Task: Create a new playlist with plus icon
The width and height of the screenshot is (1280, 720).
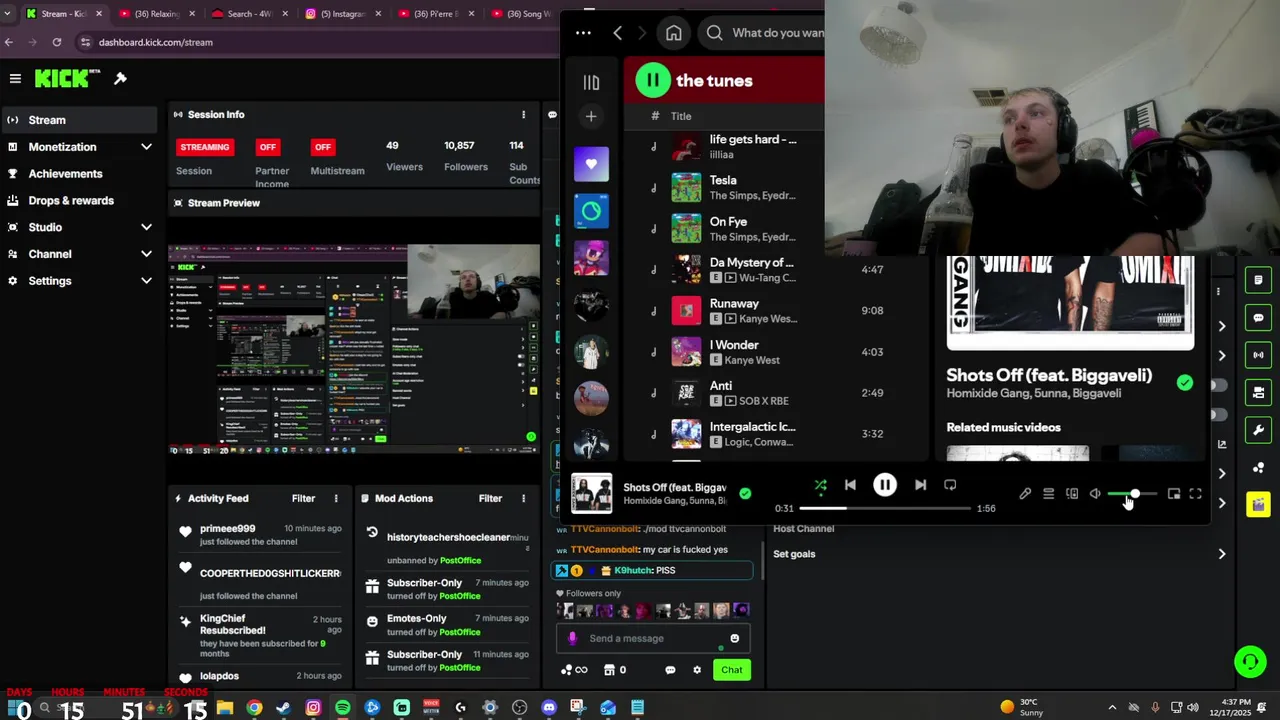Action: coord(591,116)
